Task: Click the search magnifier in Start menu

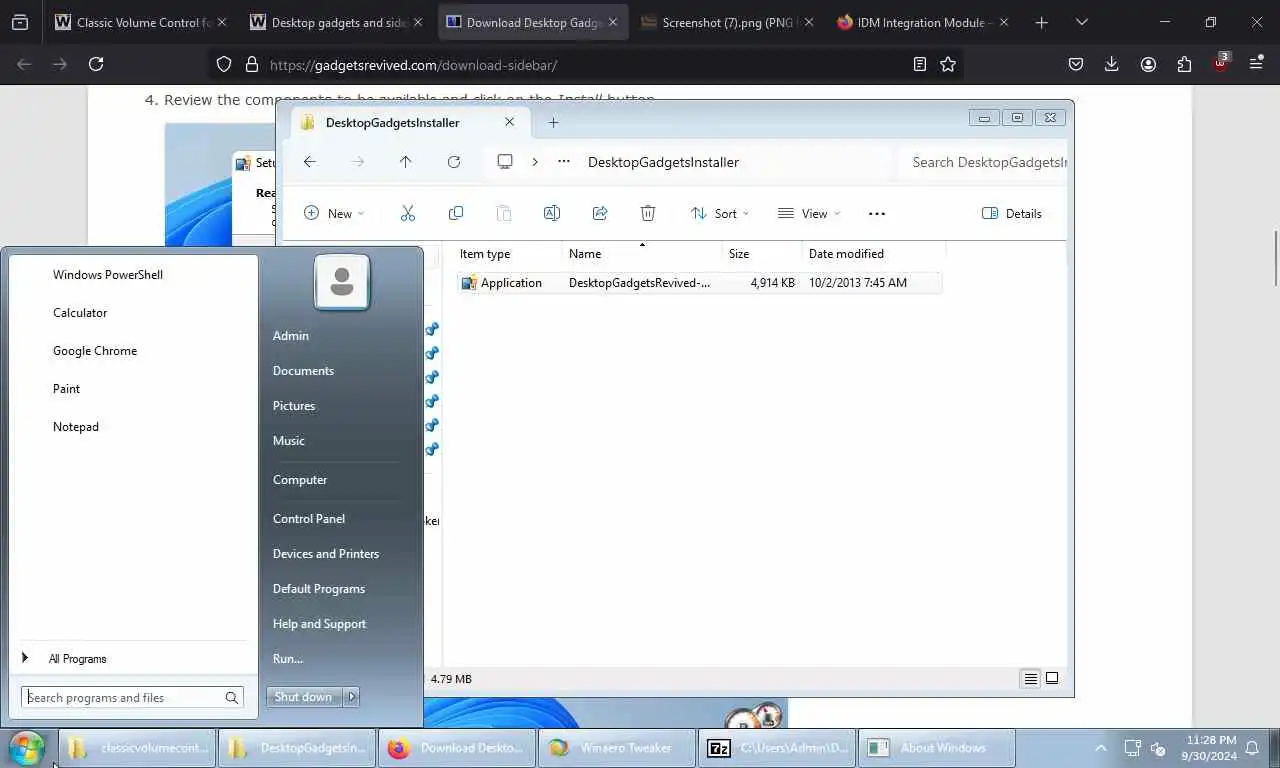Action: [232, 698]
